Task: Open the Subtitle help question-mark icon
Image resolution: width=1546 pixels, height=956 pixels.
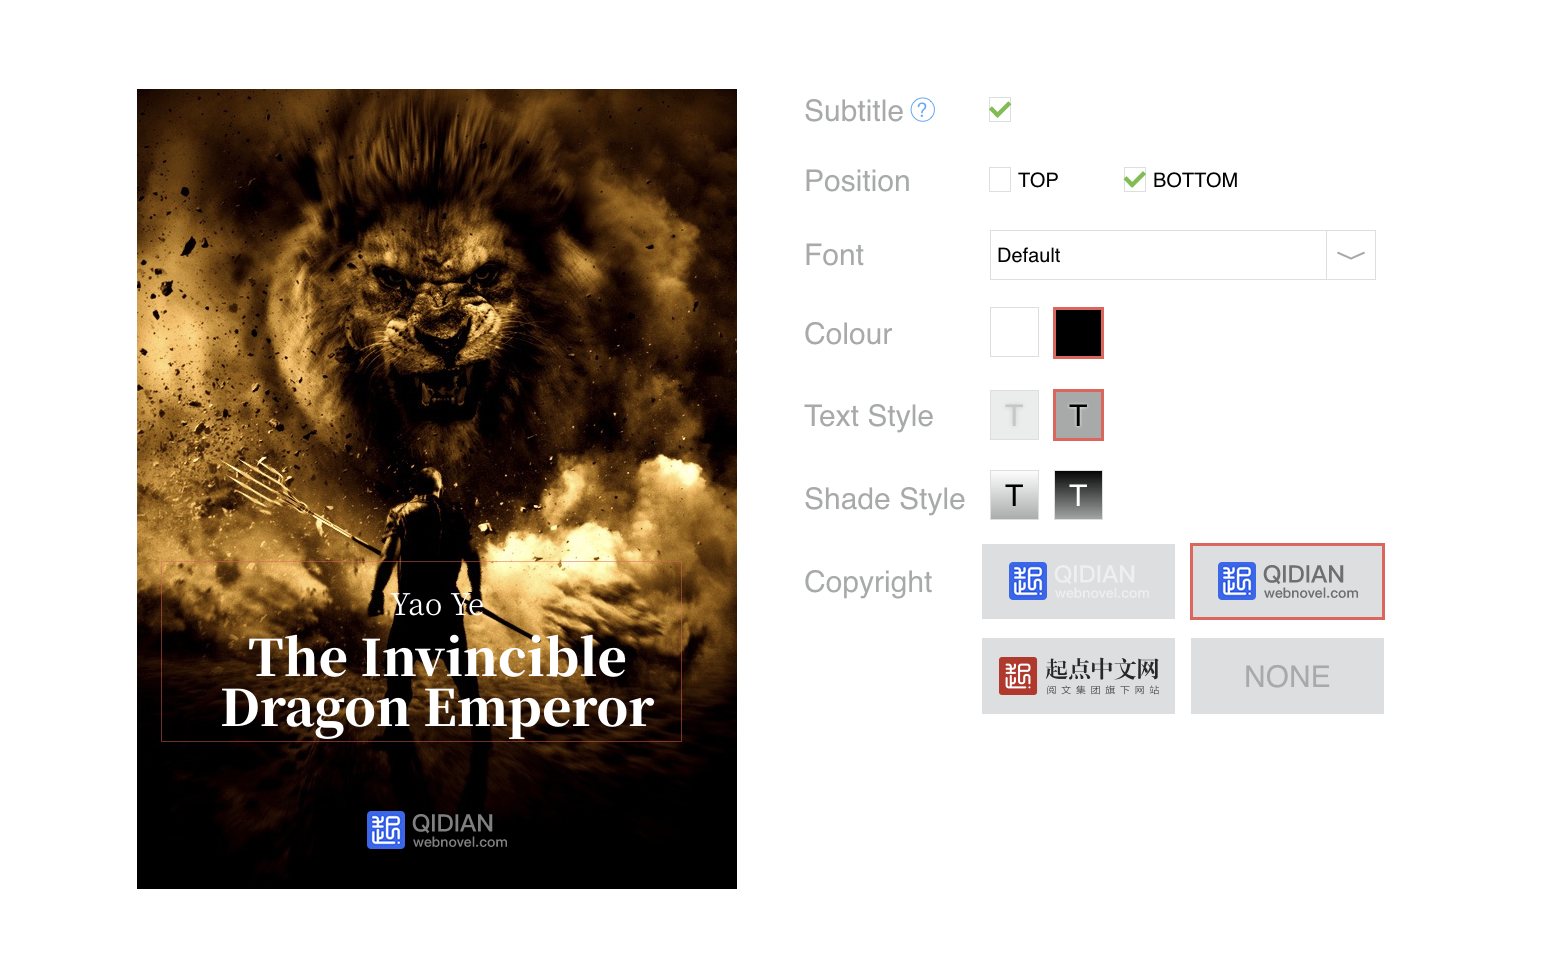Action: coord(923,110)
